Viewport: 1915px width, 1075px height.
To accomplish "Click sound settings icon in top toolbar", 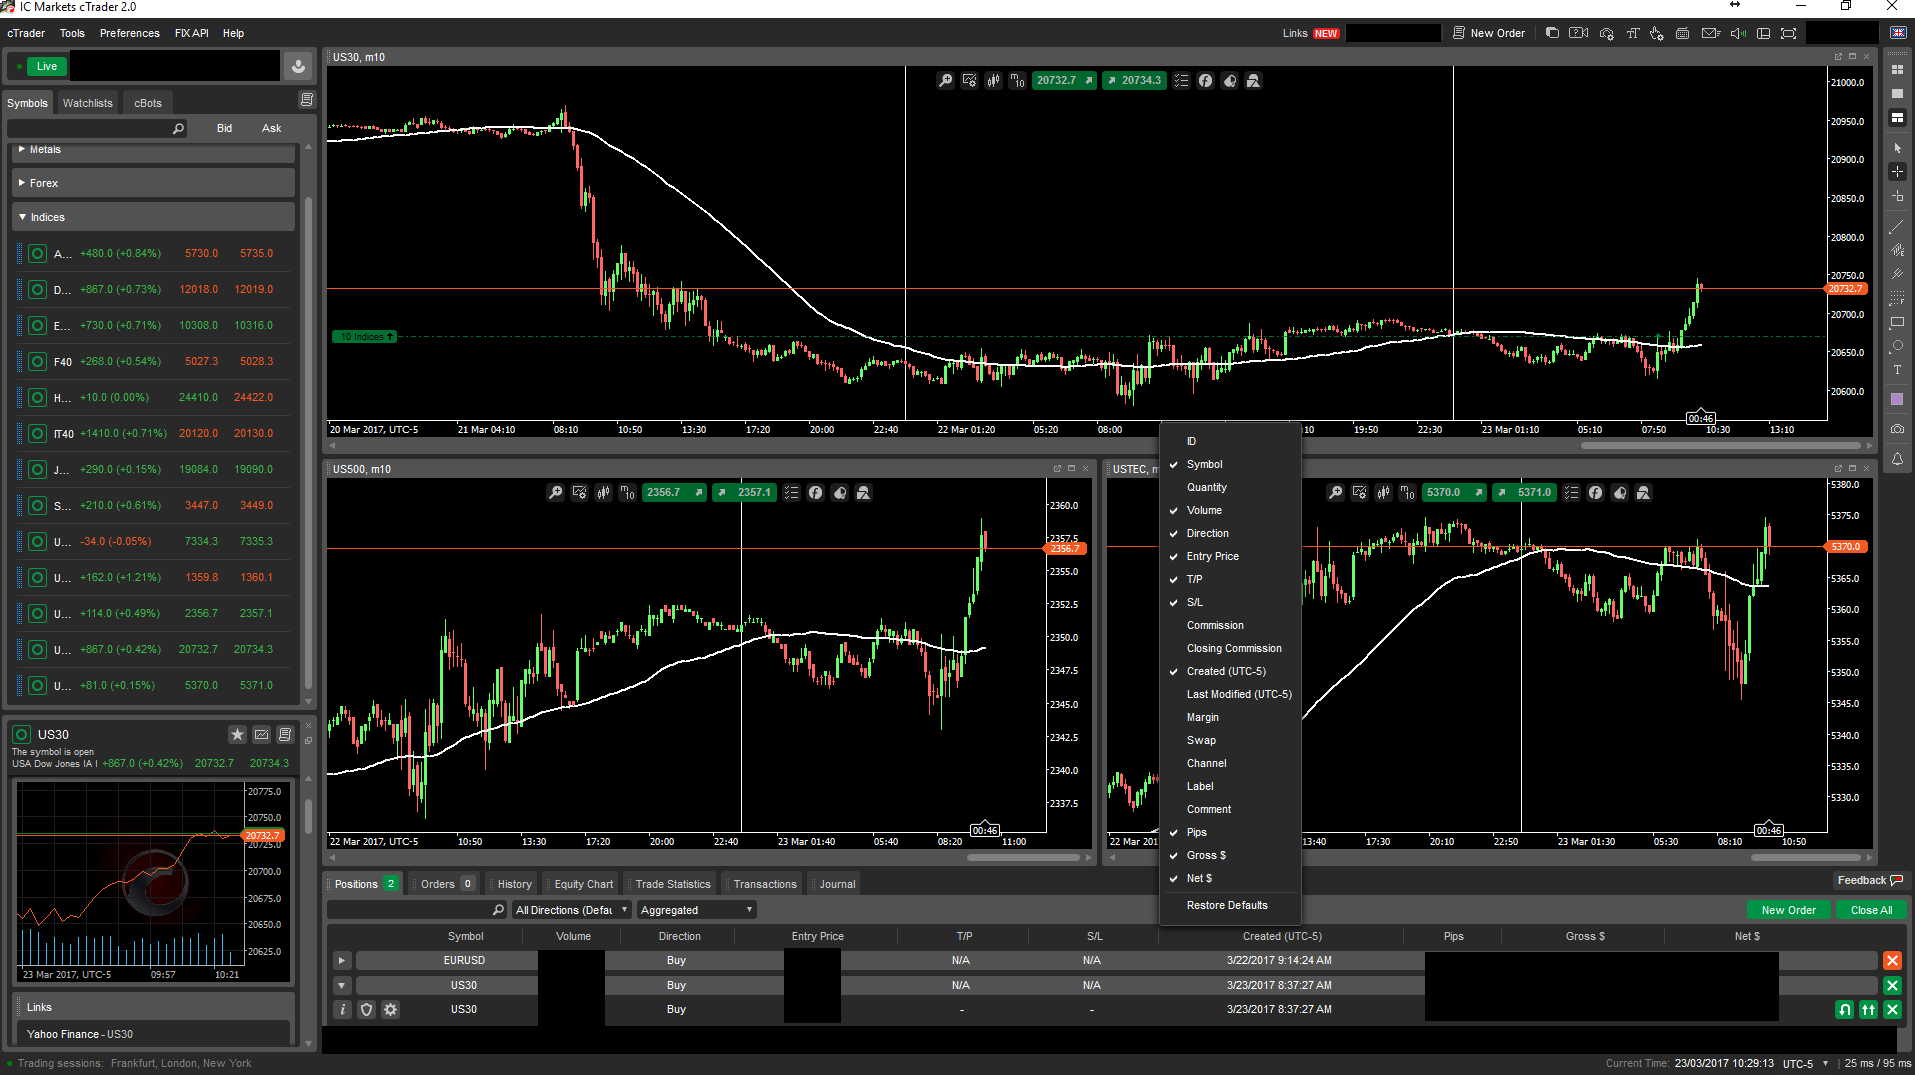I will tap(1738, 33).
